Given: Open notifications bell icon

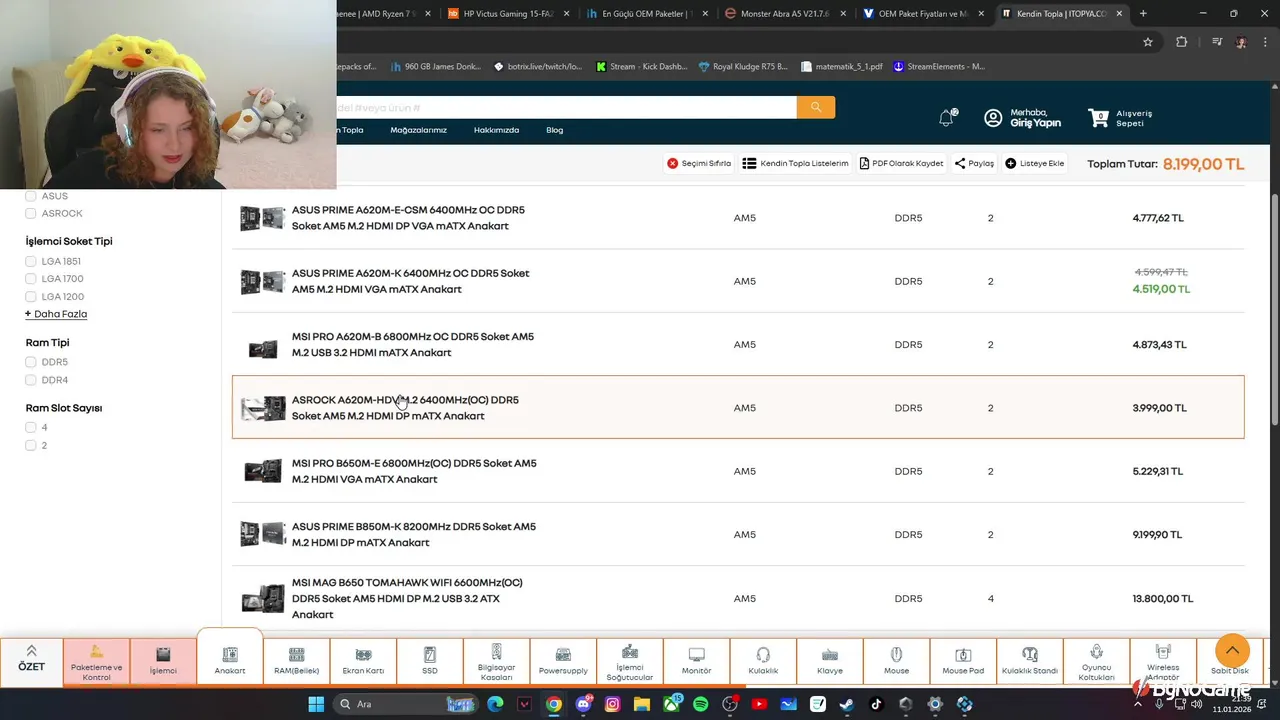Looking at the screenshot, I should (946, 118).
